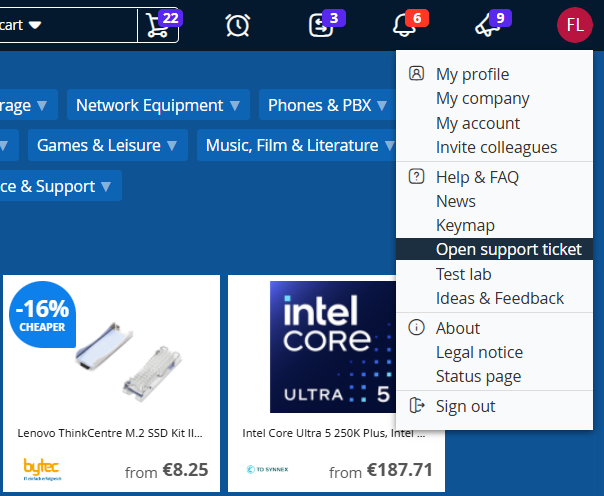604x496 pixels.
Task: Open the Status page link
Action: coord(478,376)
